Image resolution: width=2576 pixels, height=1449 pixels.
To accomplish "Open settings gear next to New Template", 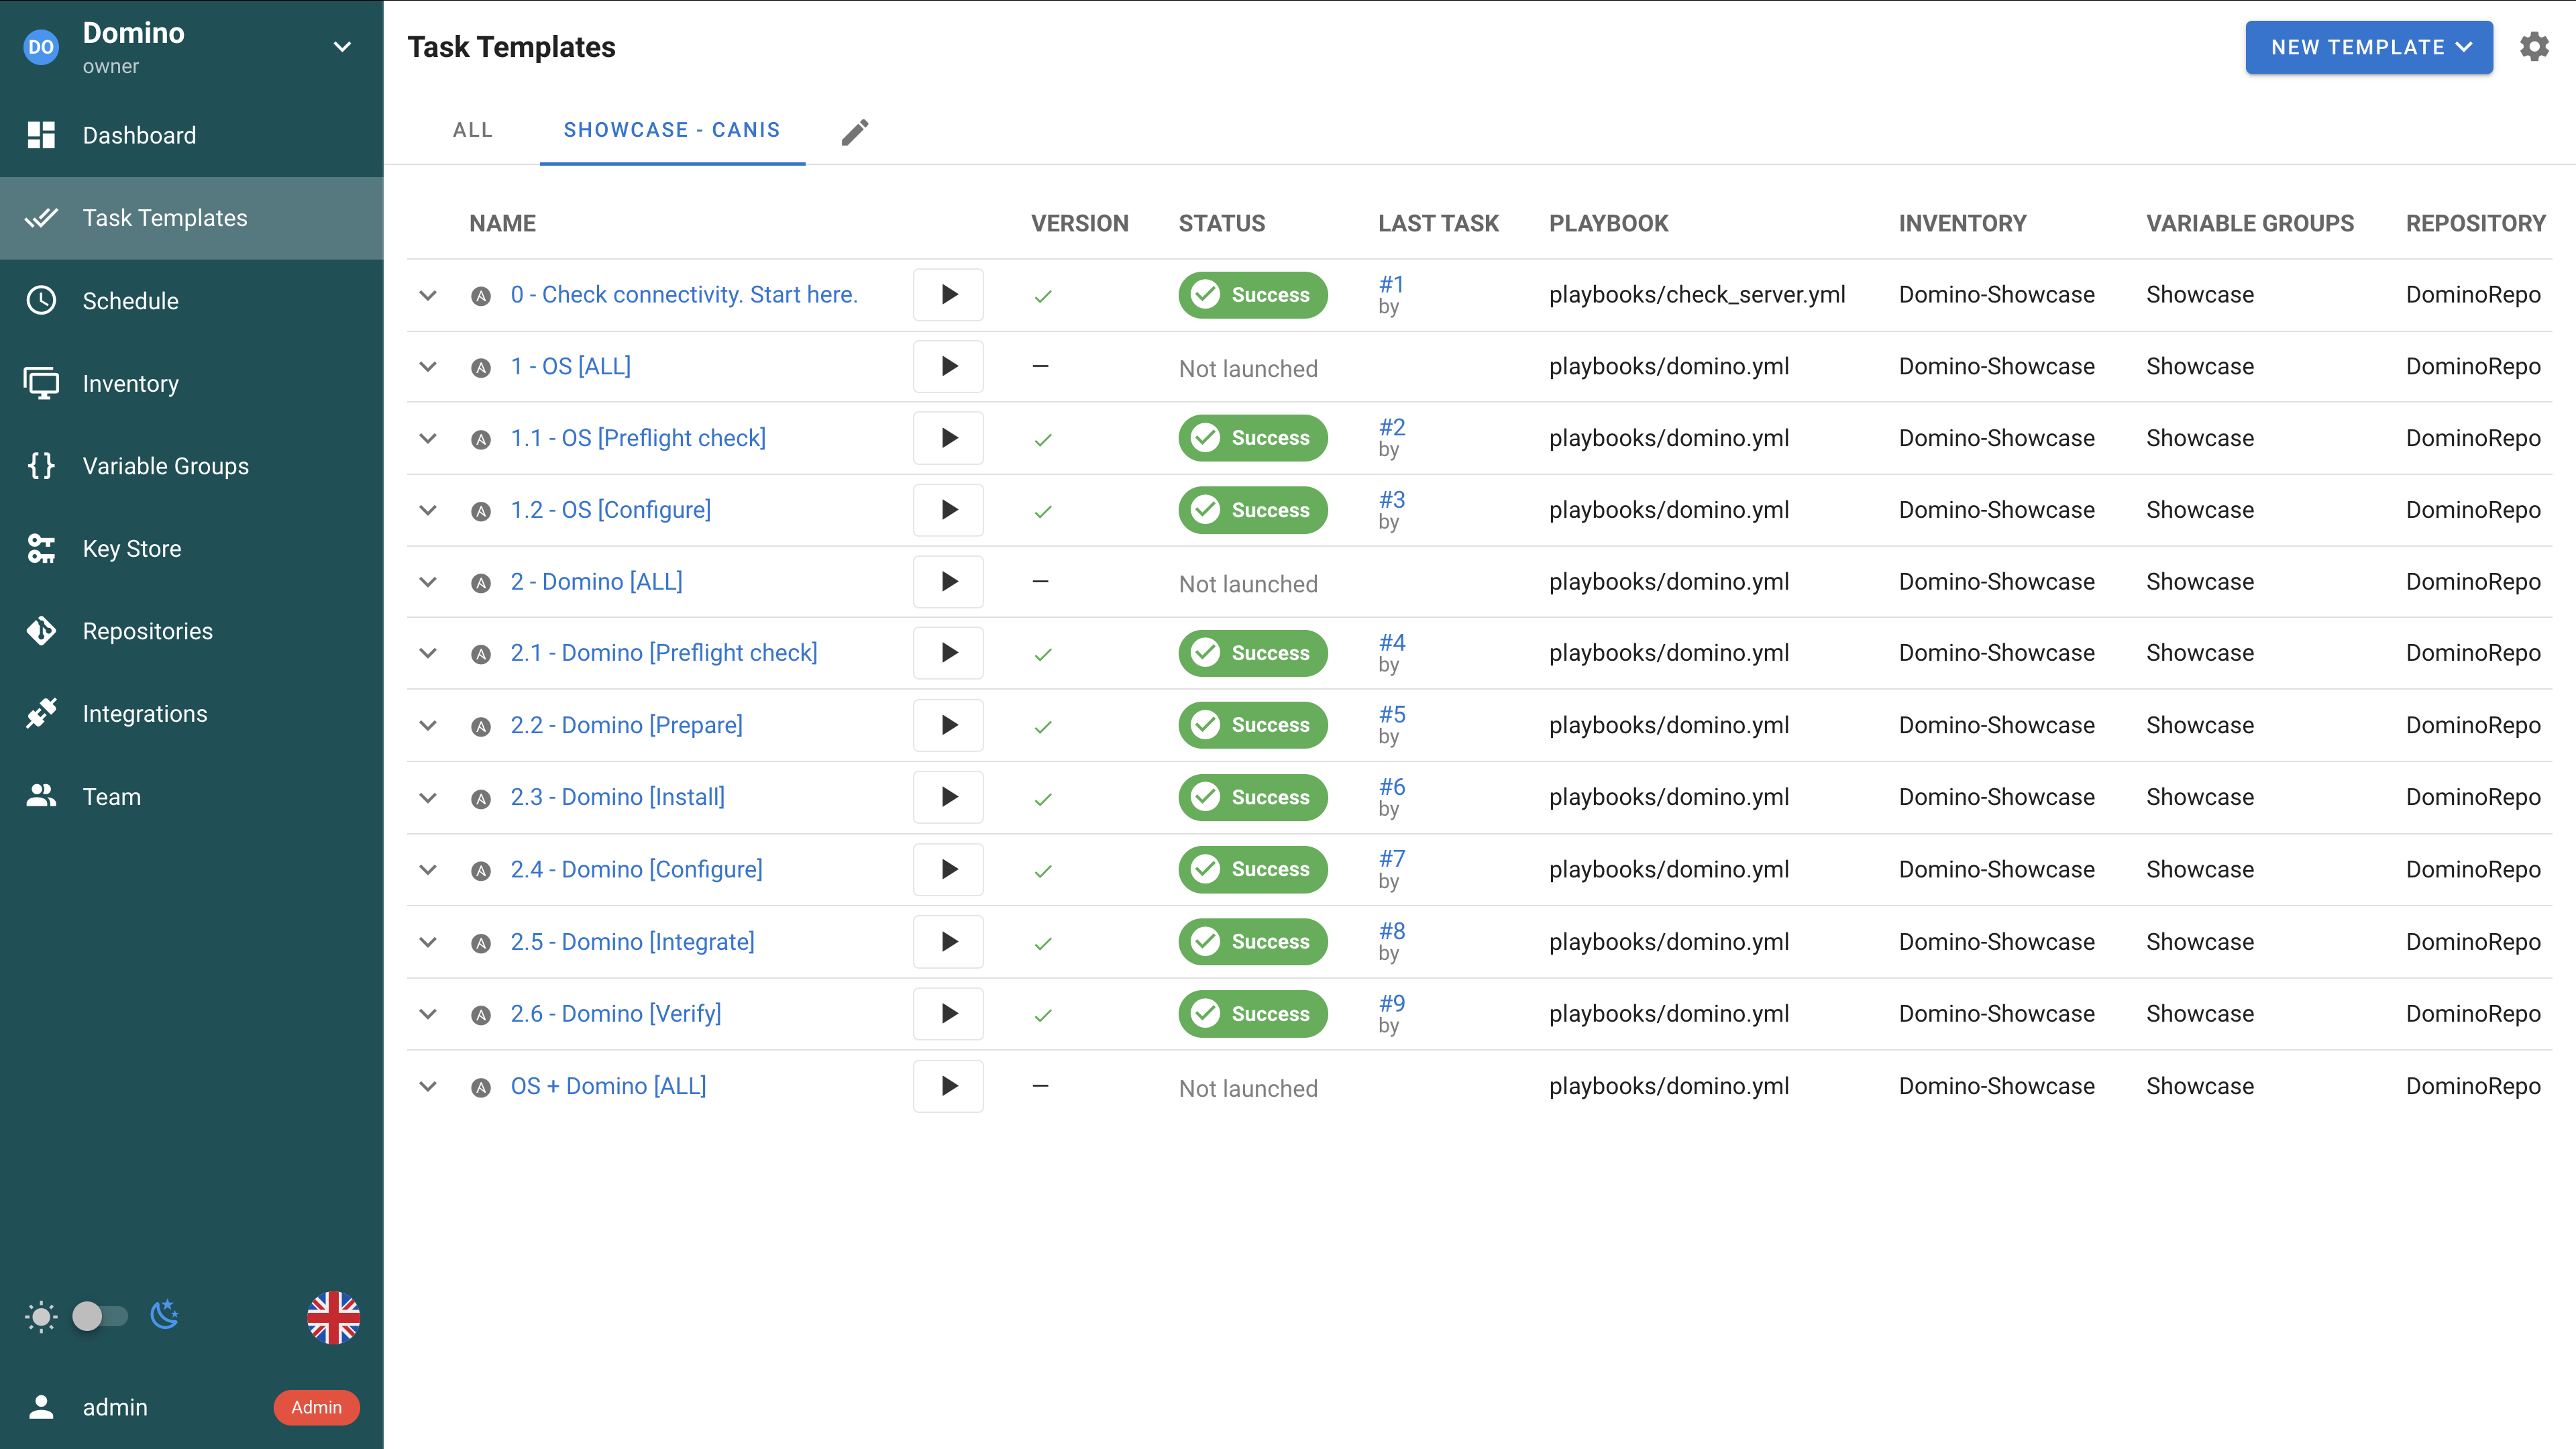I will coord(2534,47).
